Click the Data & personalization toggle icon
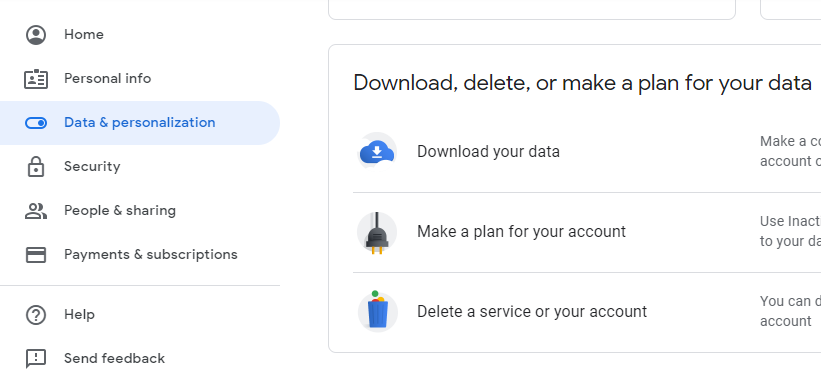This screenshot has width=821, height=372. [36, 123]
